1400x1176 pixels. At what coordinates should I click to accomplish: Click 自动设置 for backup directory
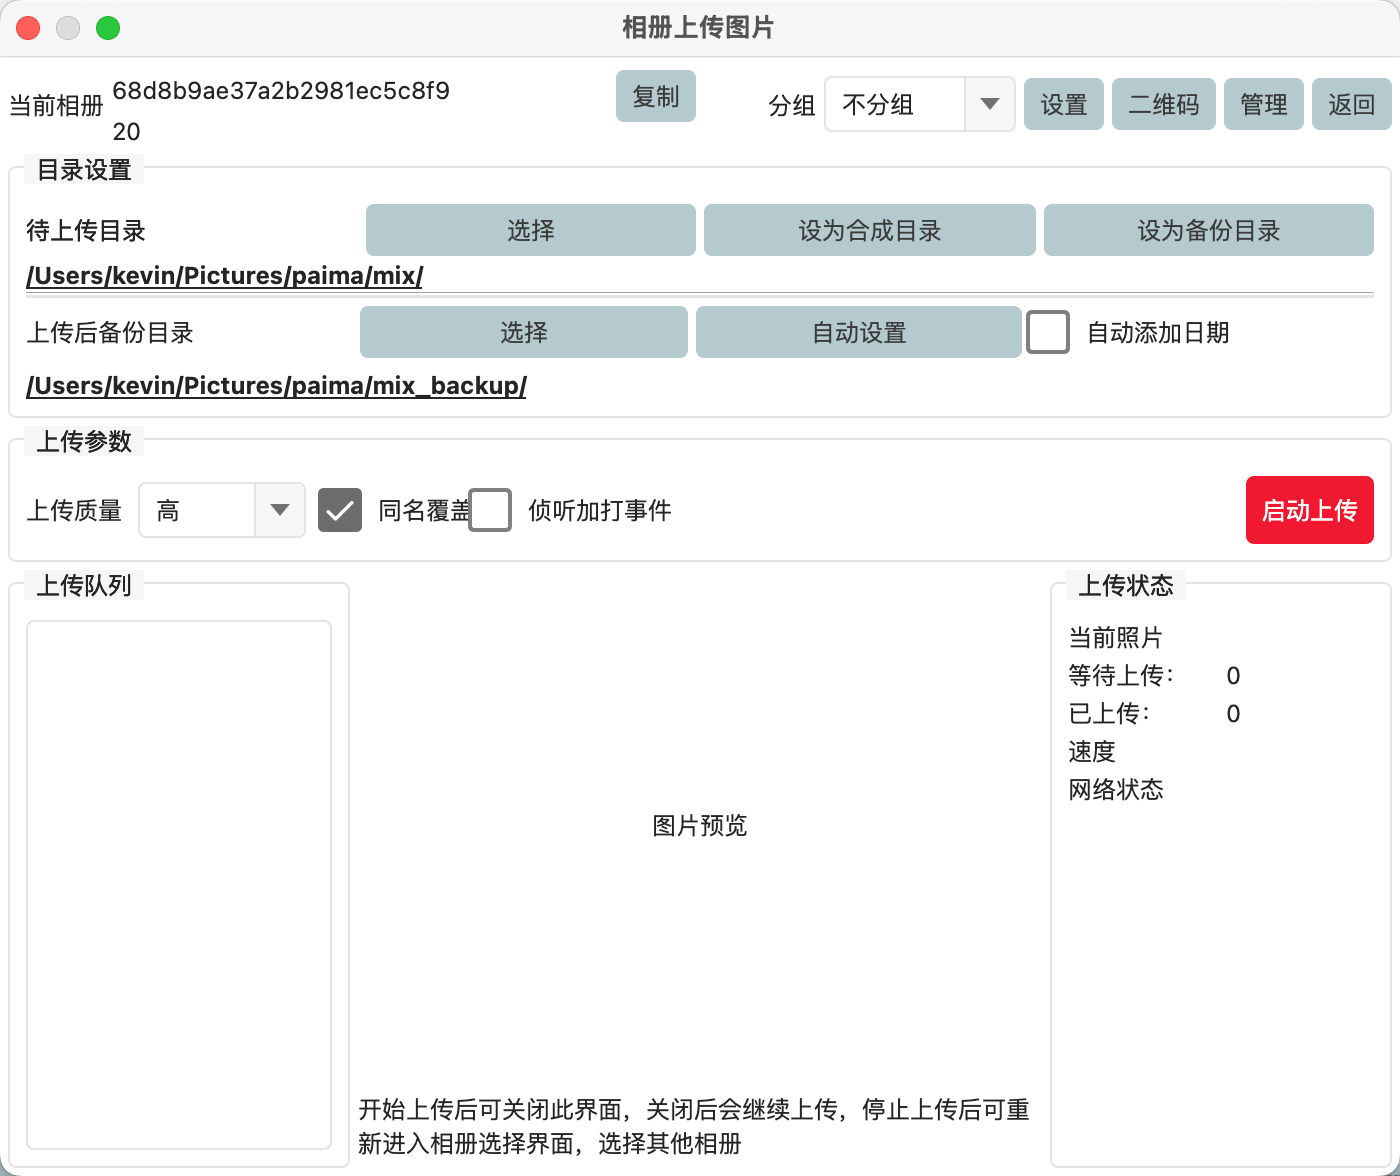(858, 332)
